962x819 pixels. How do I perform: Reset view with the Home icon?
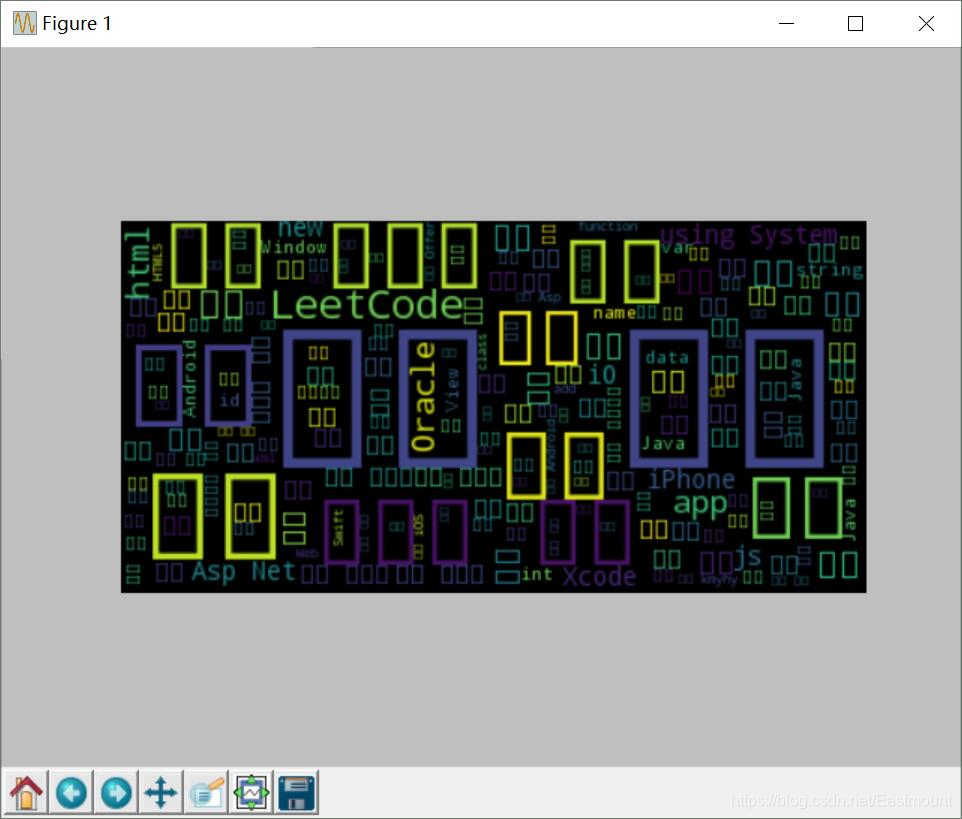[x=26, y=793]
